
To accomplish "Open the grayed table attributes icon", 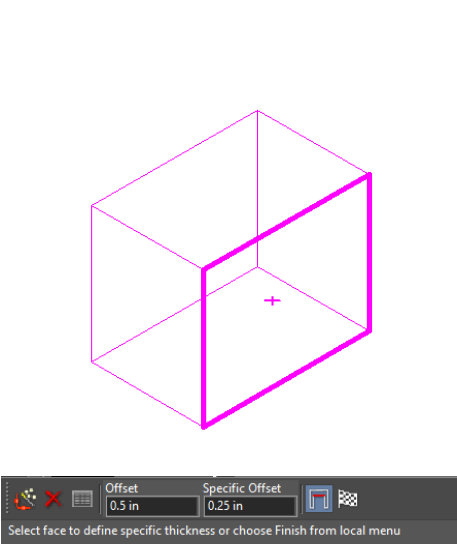I will pos(82,499).
